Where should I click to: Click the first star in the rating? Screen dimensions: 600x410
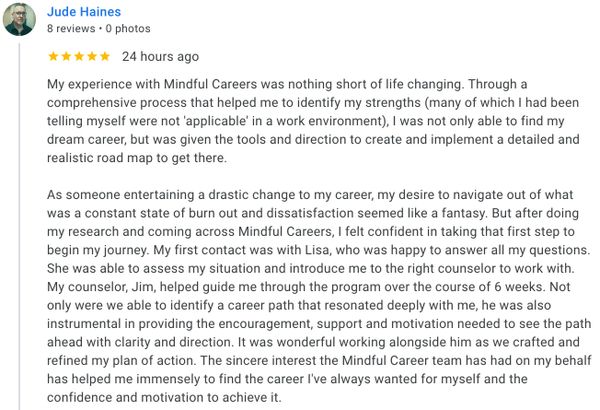[x=53, y=56]
